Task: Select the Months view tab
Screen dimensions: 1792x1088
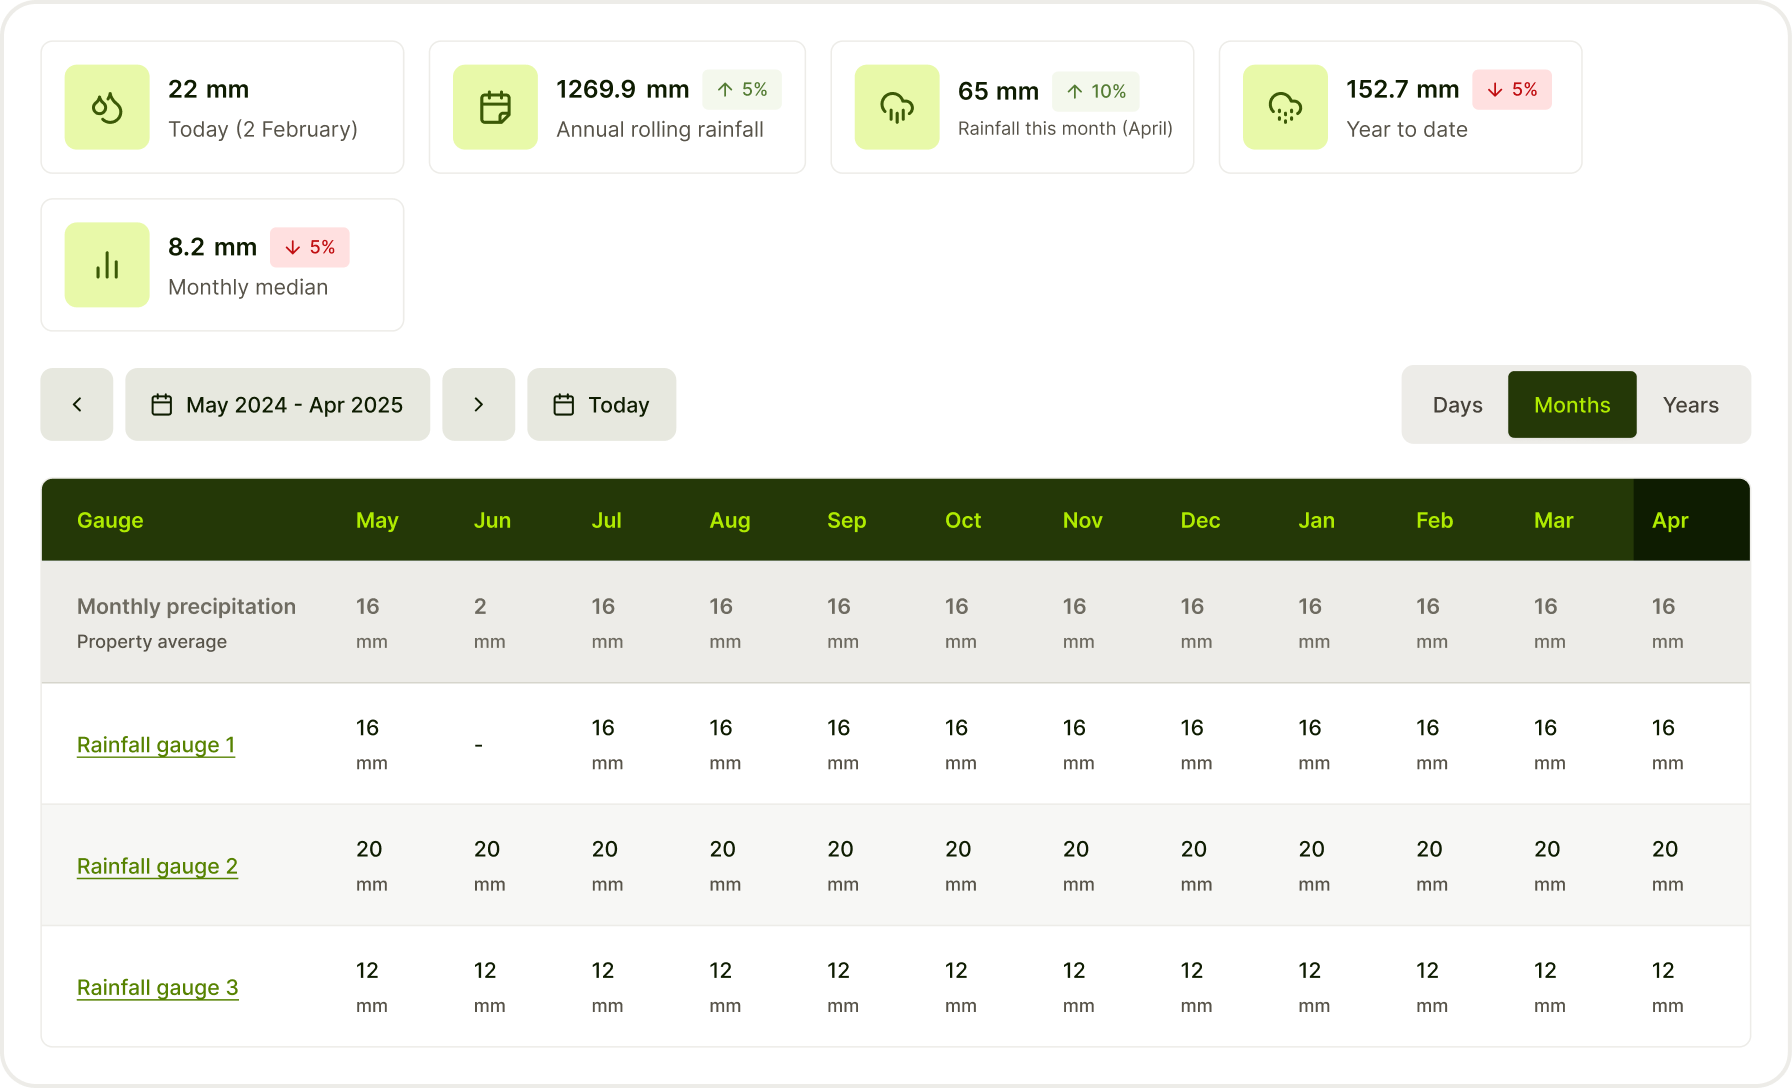Action: [1572, 404]
